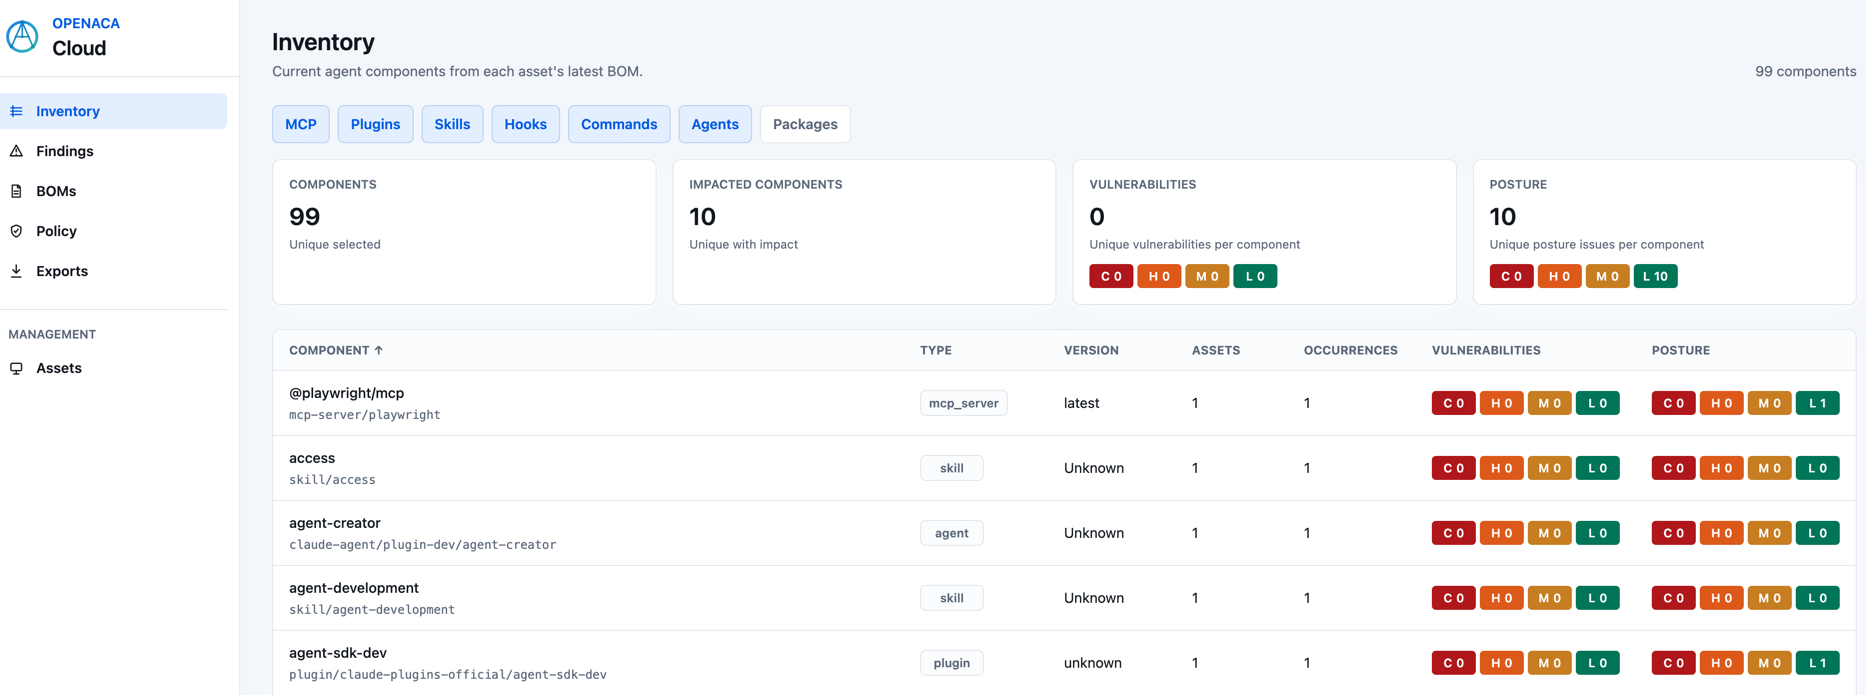Open Assets under Management
The height and width of the screenshot is (695, 1866).
tap(114, 368)
